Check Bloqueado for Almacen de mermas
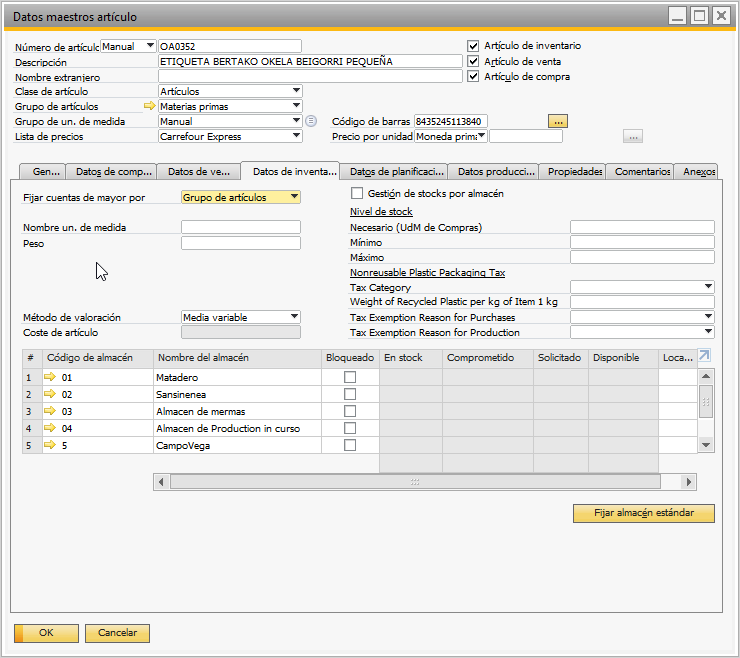 (350, 411)
